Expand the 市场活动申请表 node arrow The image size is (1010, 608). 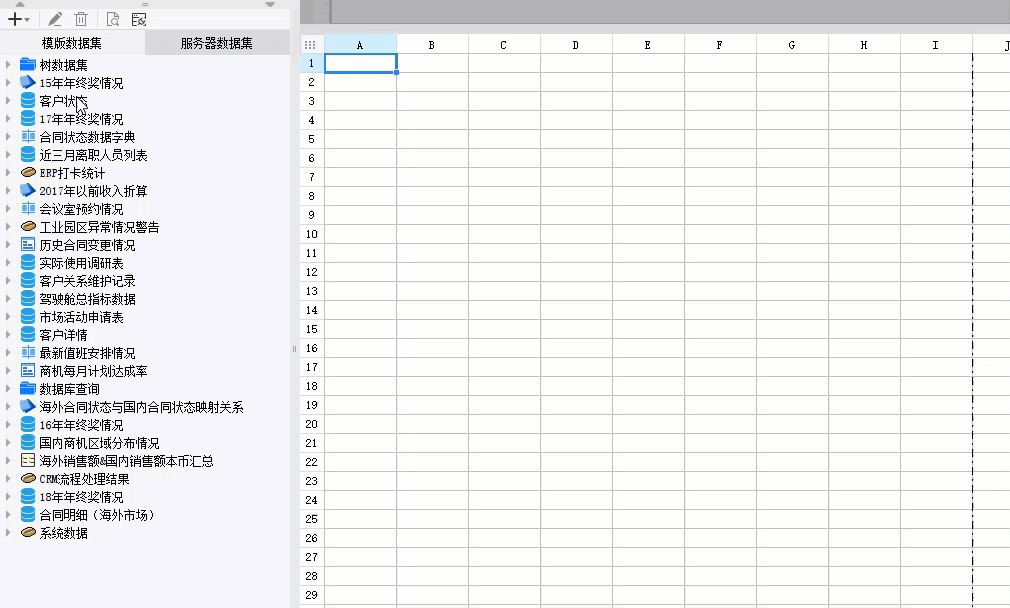click(8, 317)
